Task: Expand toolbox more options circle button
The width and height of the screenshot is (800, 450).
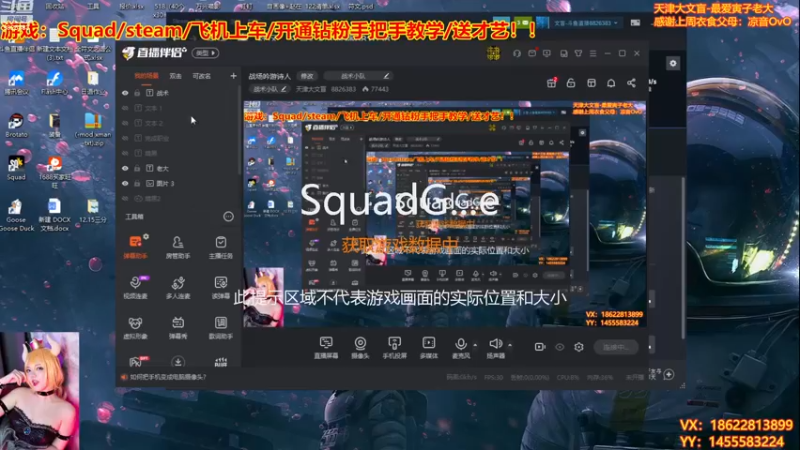Action: [x=228, y=217]
